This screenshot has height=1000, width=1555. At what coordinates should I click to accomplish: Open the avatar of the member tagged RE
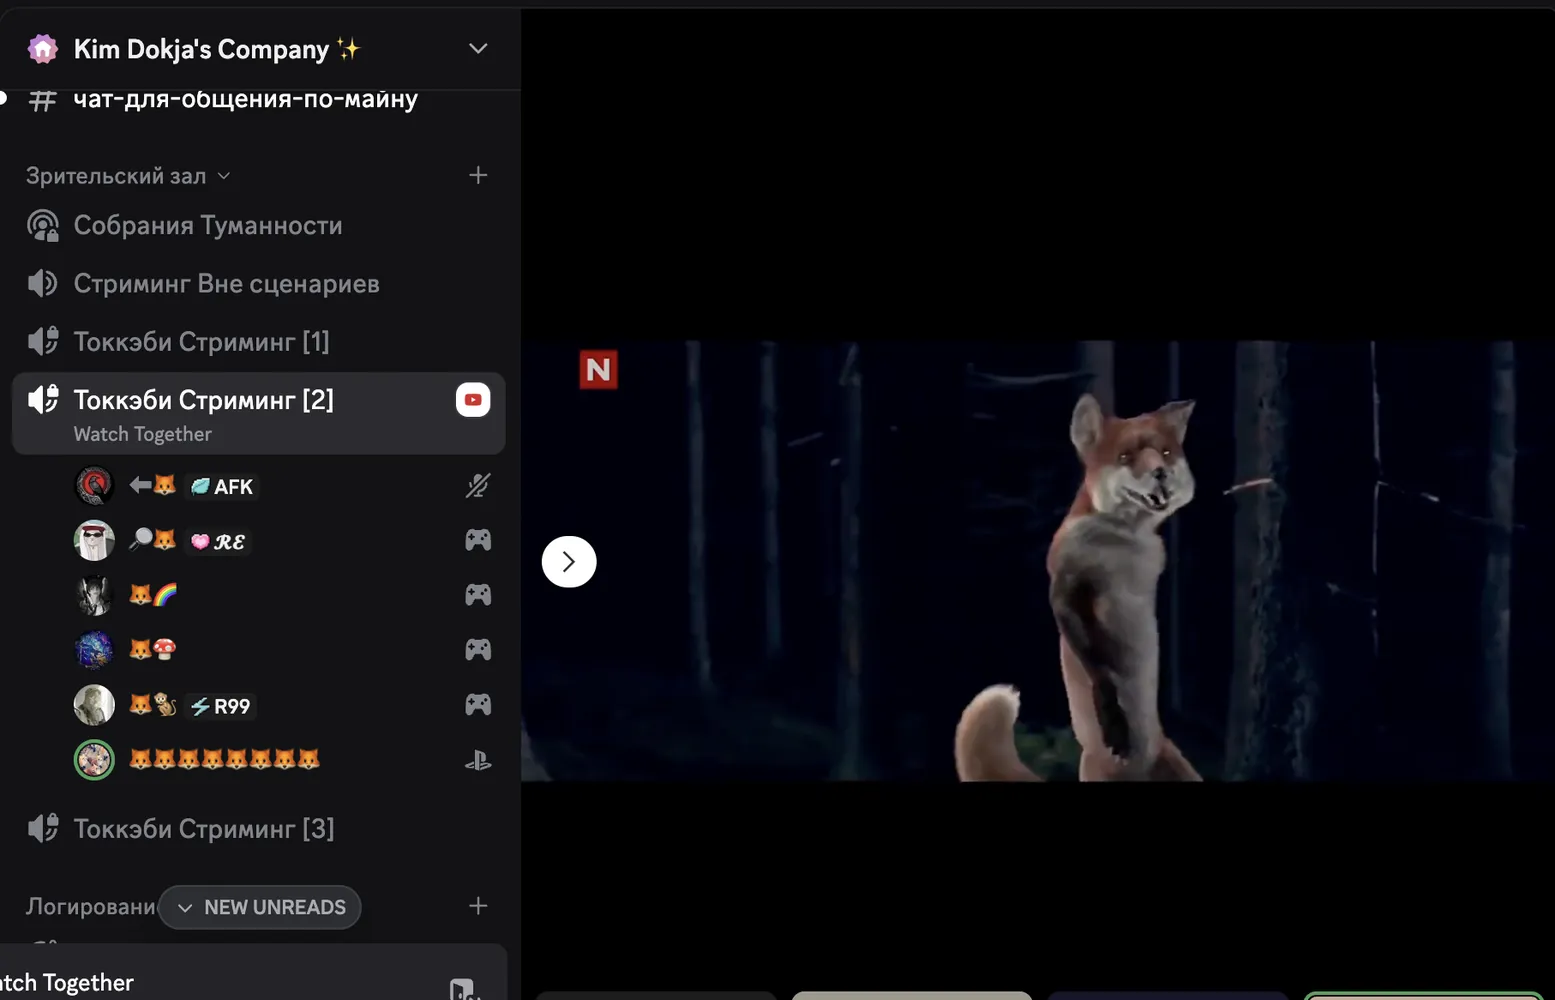pos(94,541)
